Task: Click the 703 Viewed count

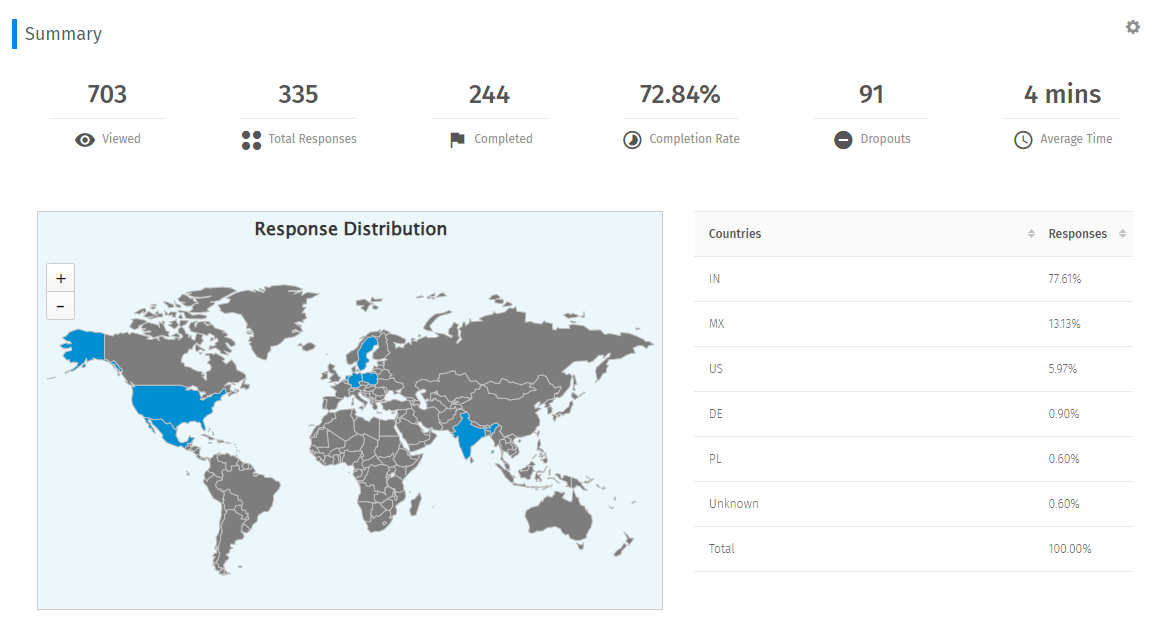Action: coord(107,95)
